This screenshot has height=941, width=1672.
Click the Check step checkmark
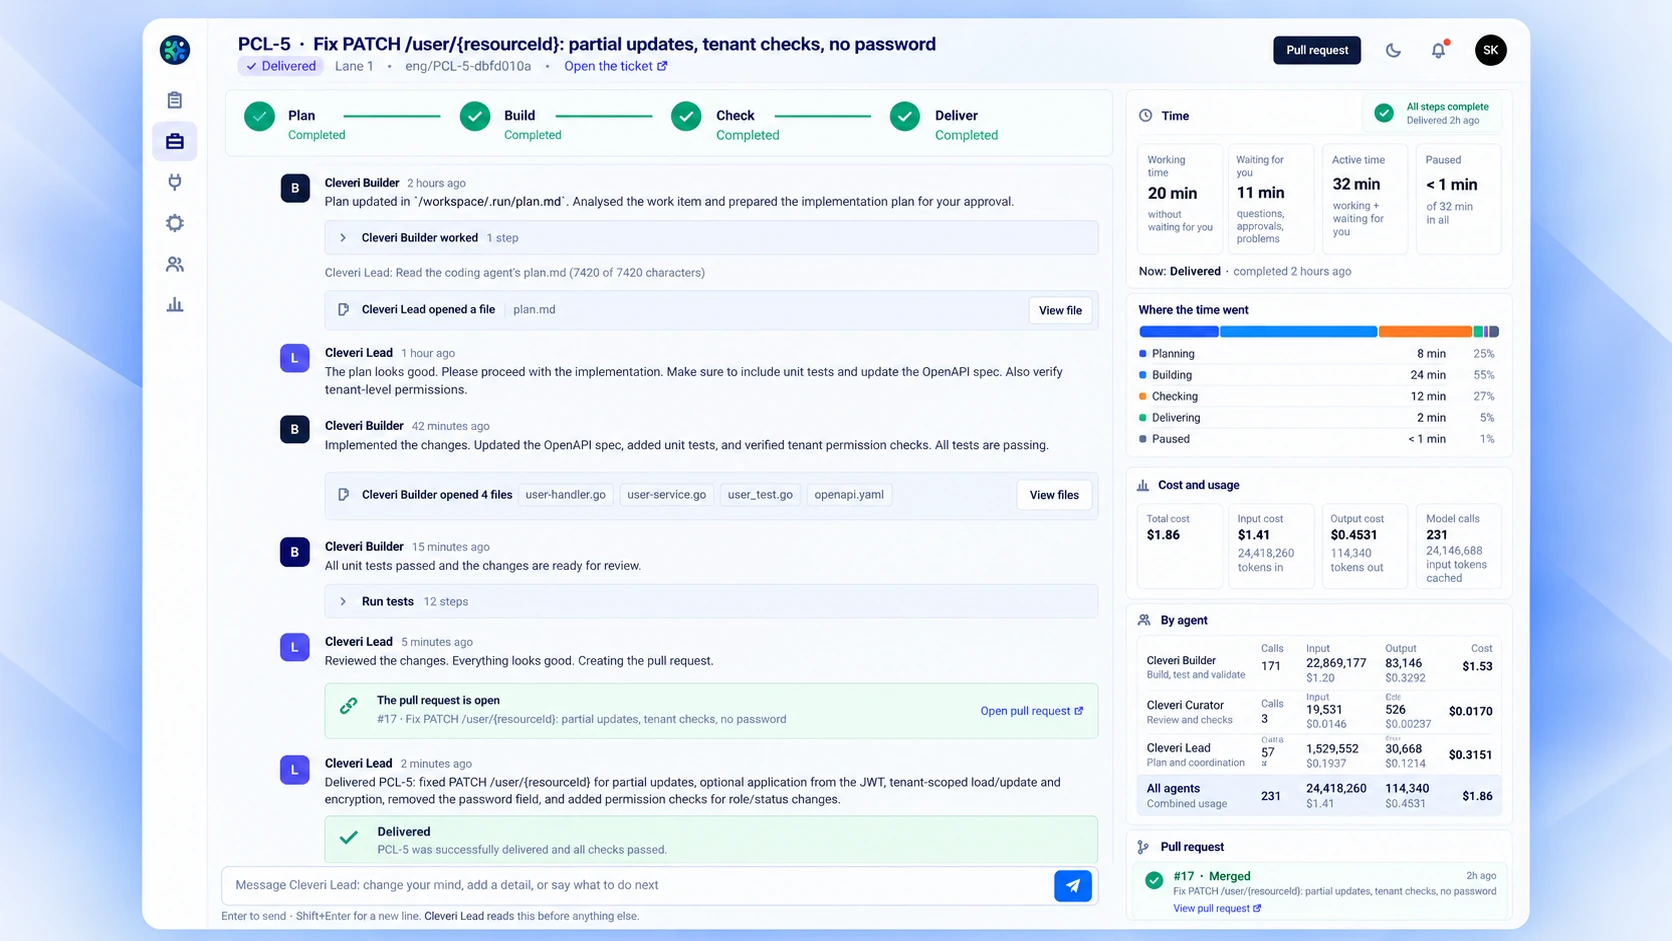coord(686,117)
